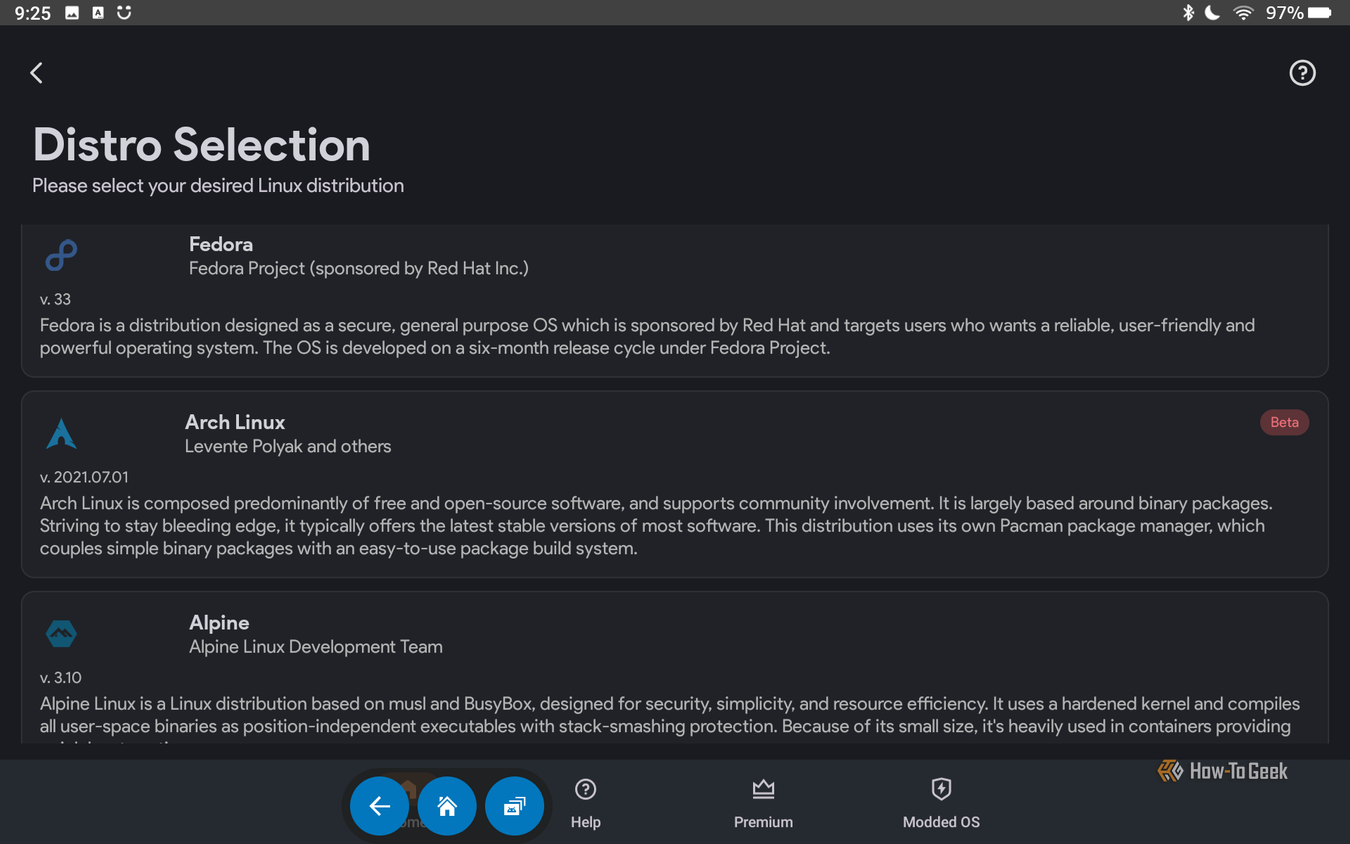Click the image notification icon in status bar
The width and height of the screenshot is (1350, 844).
click(72, 13)
